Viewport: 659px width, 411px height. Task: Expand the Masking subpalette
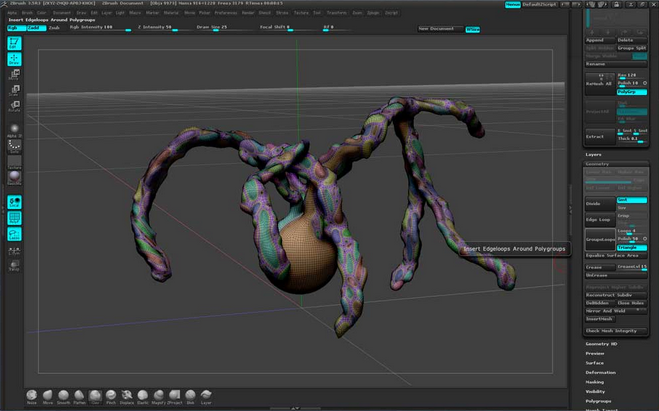point(595,382)
